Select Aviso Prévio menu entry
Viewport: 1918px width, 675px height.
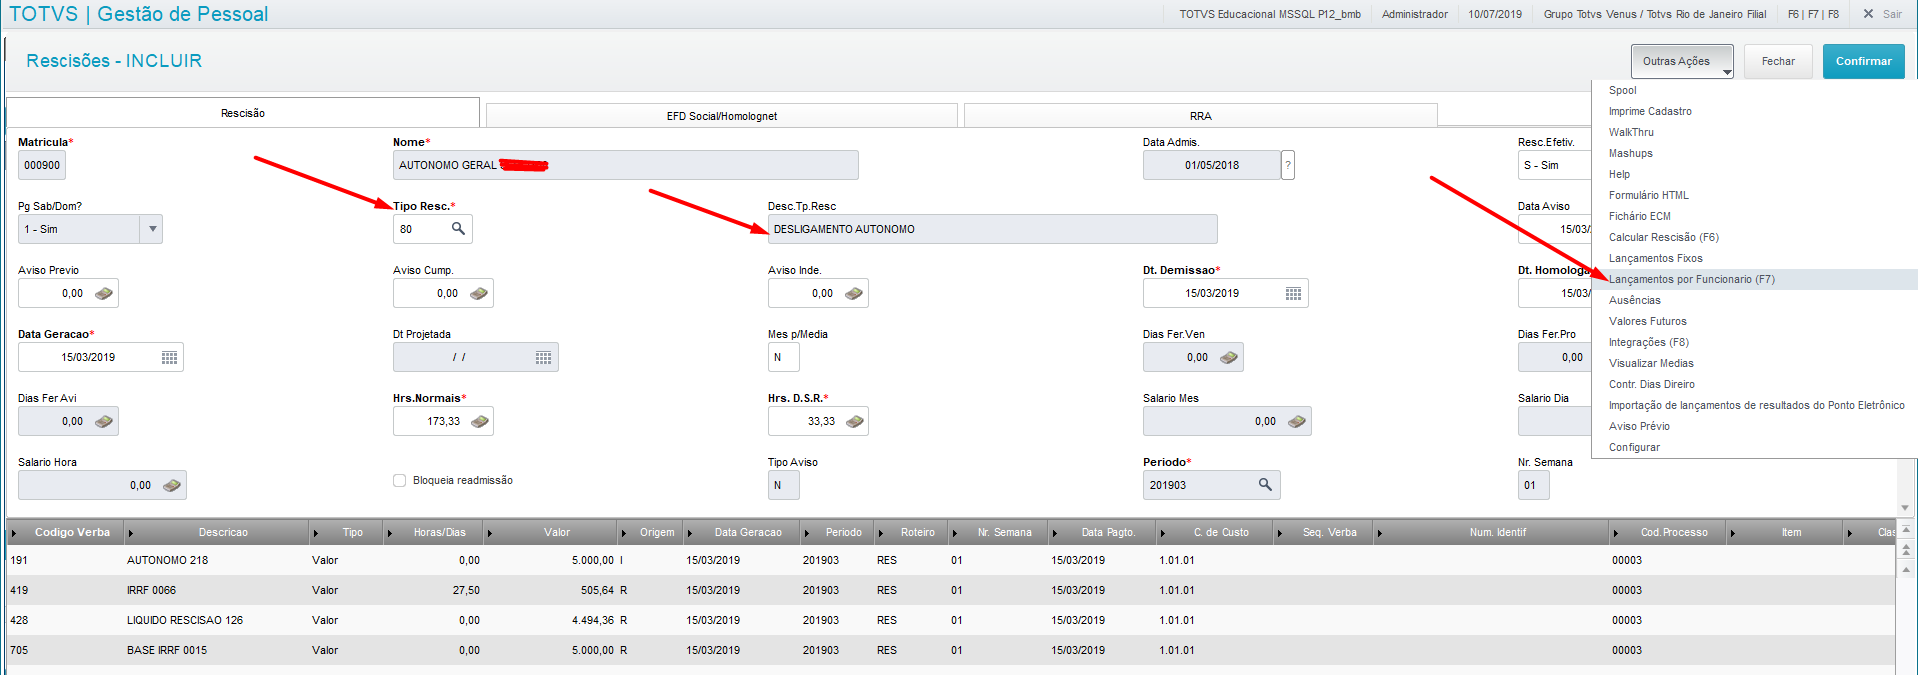click(x=1755, y=426)
